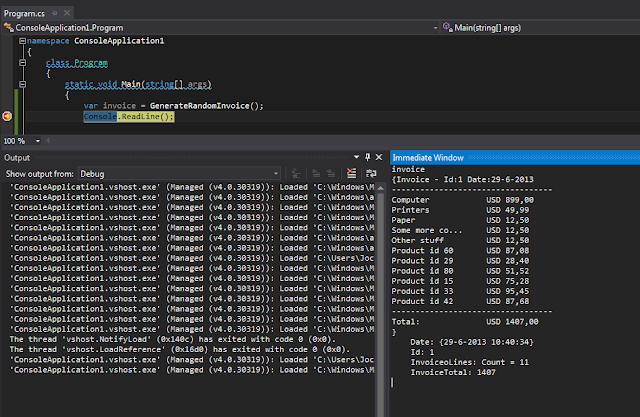This screenshot has width=640, height=417.
Task: Click the breakpoint marker beside Console.ReadLine
Action: point(7,116)
